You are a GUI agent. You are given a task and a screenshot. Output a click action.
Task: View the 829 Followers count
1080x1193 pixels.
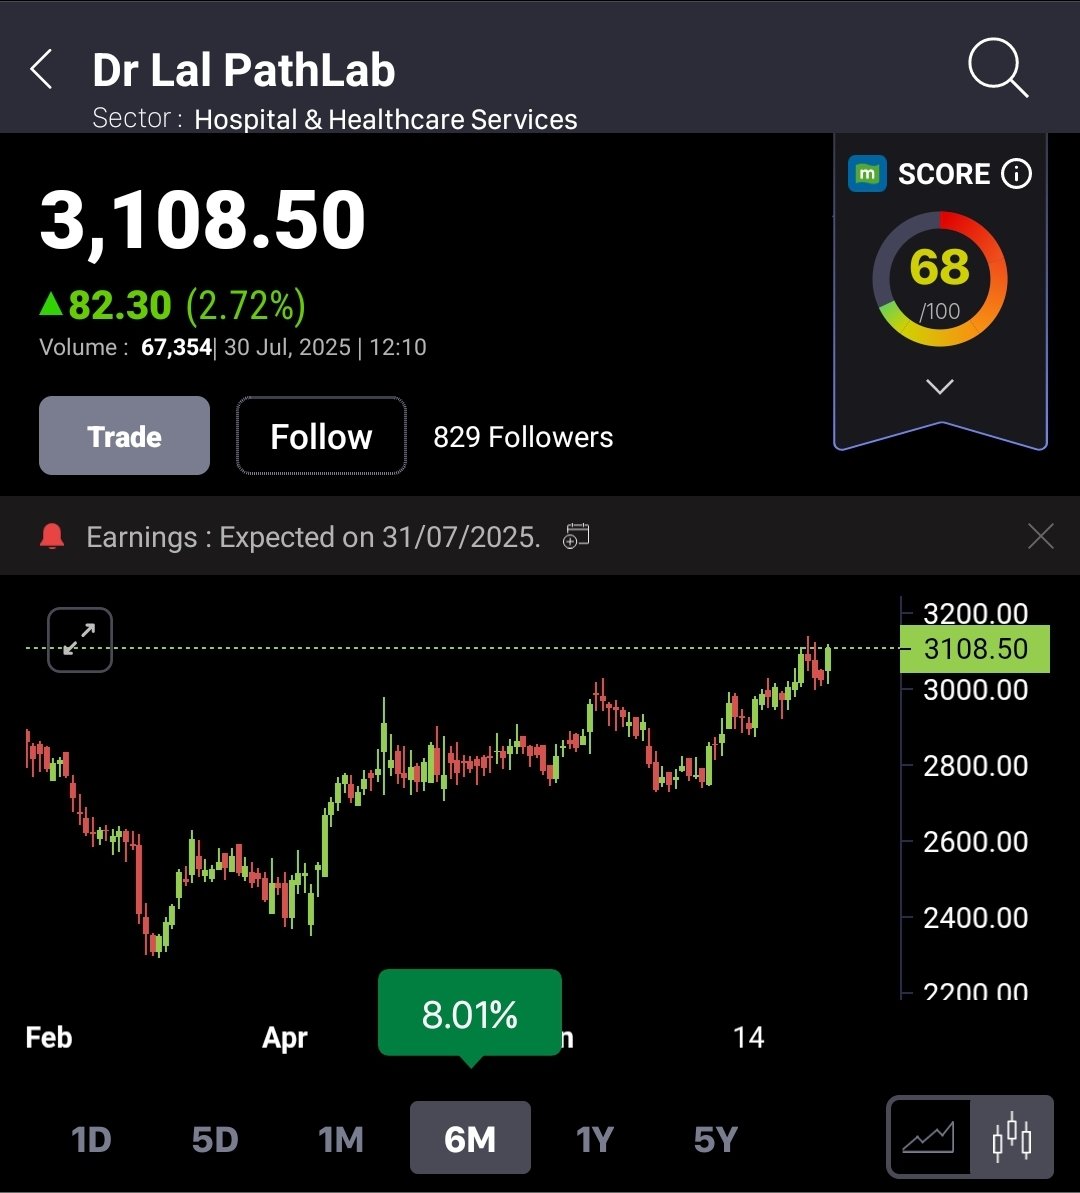coord(523,437)
